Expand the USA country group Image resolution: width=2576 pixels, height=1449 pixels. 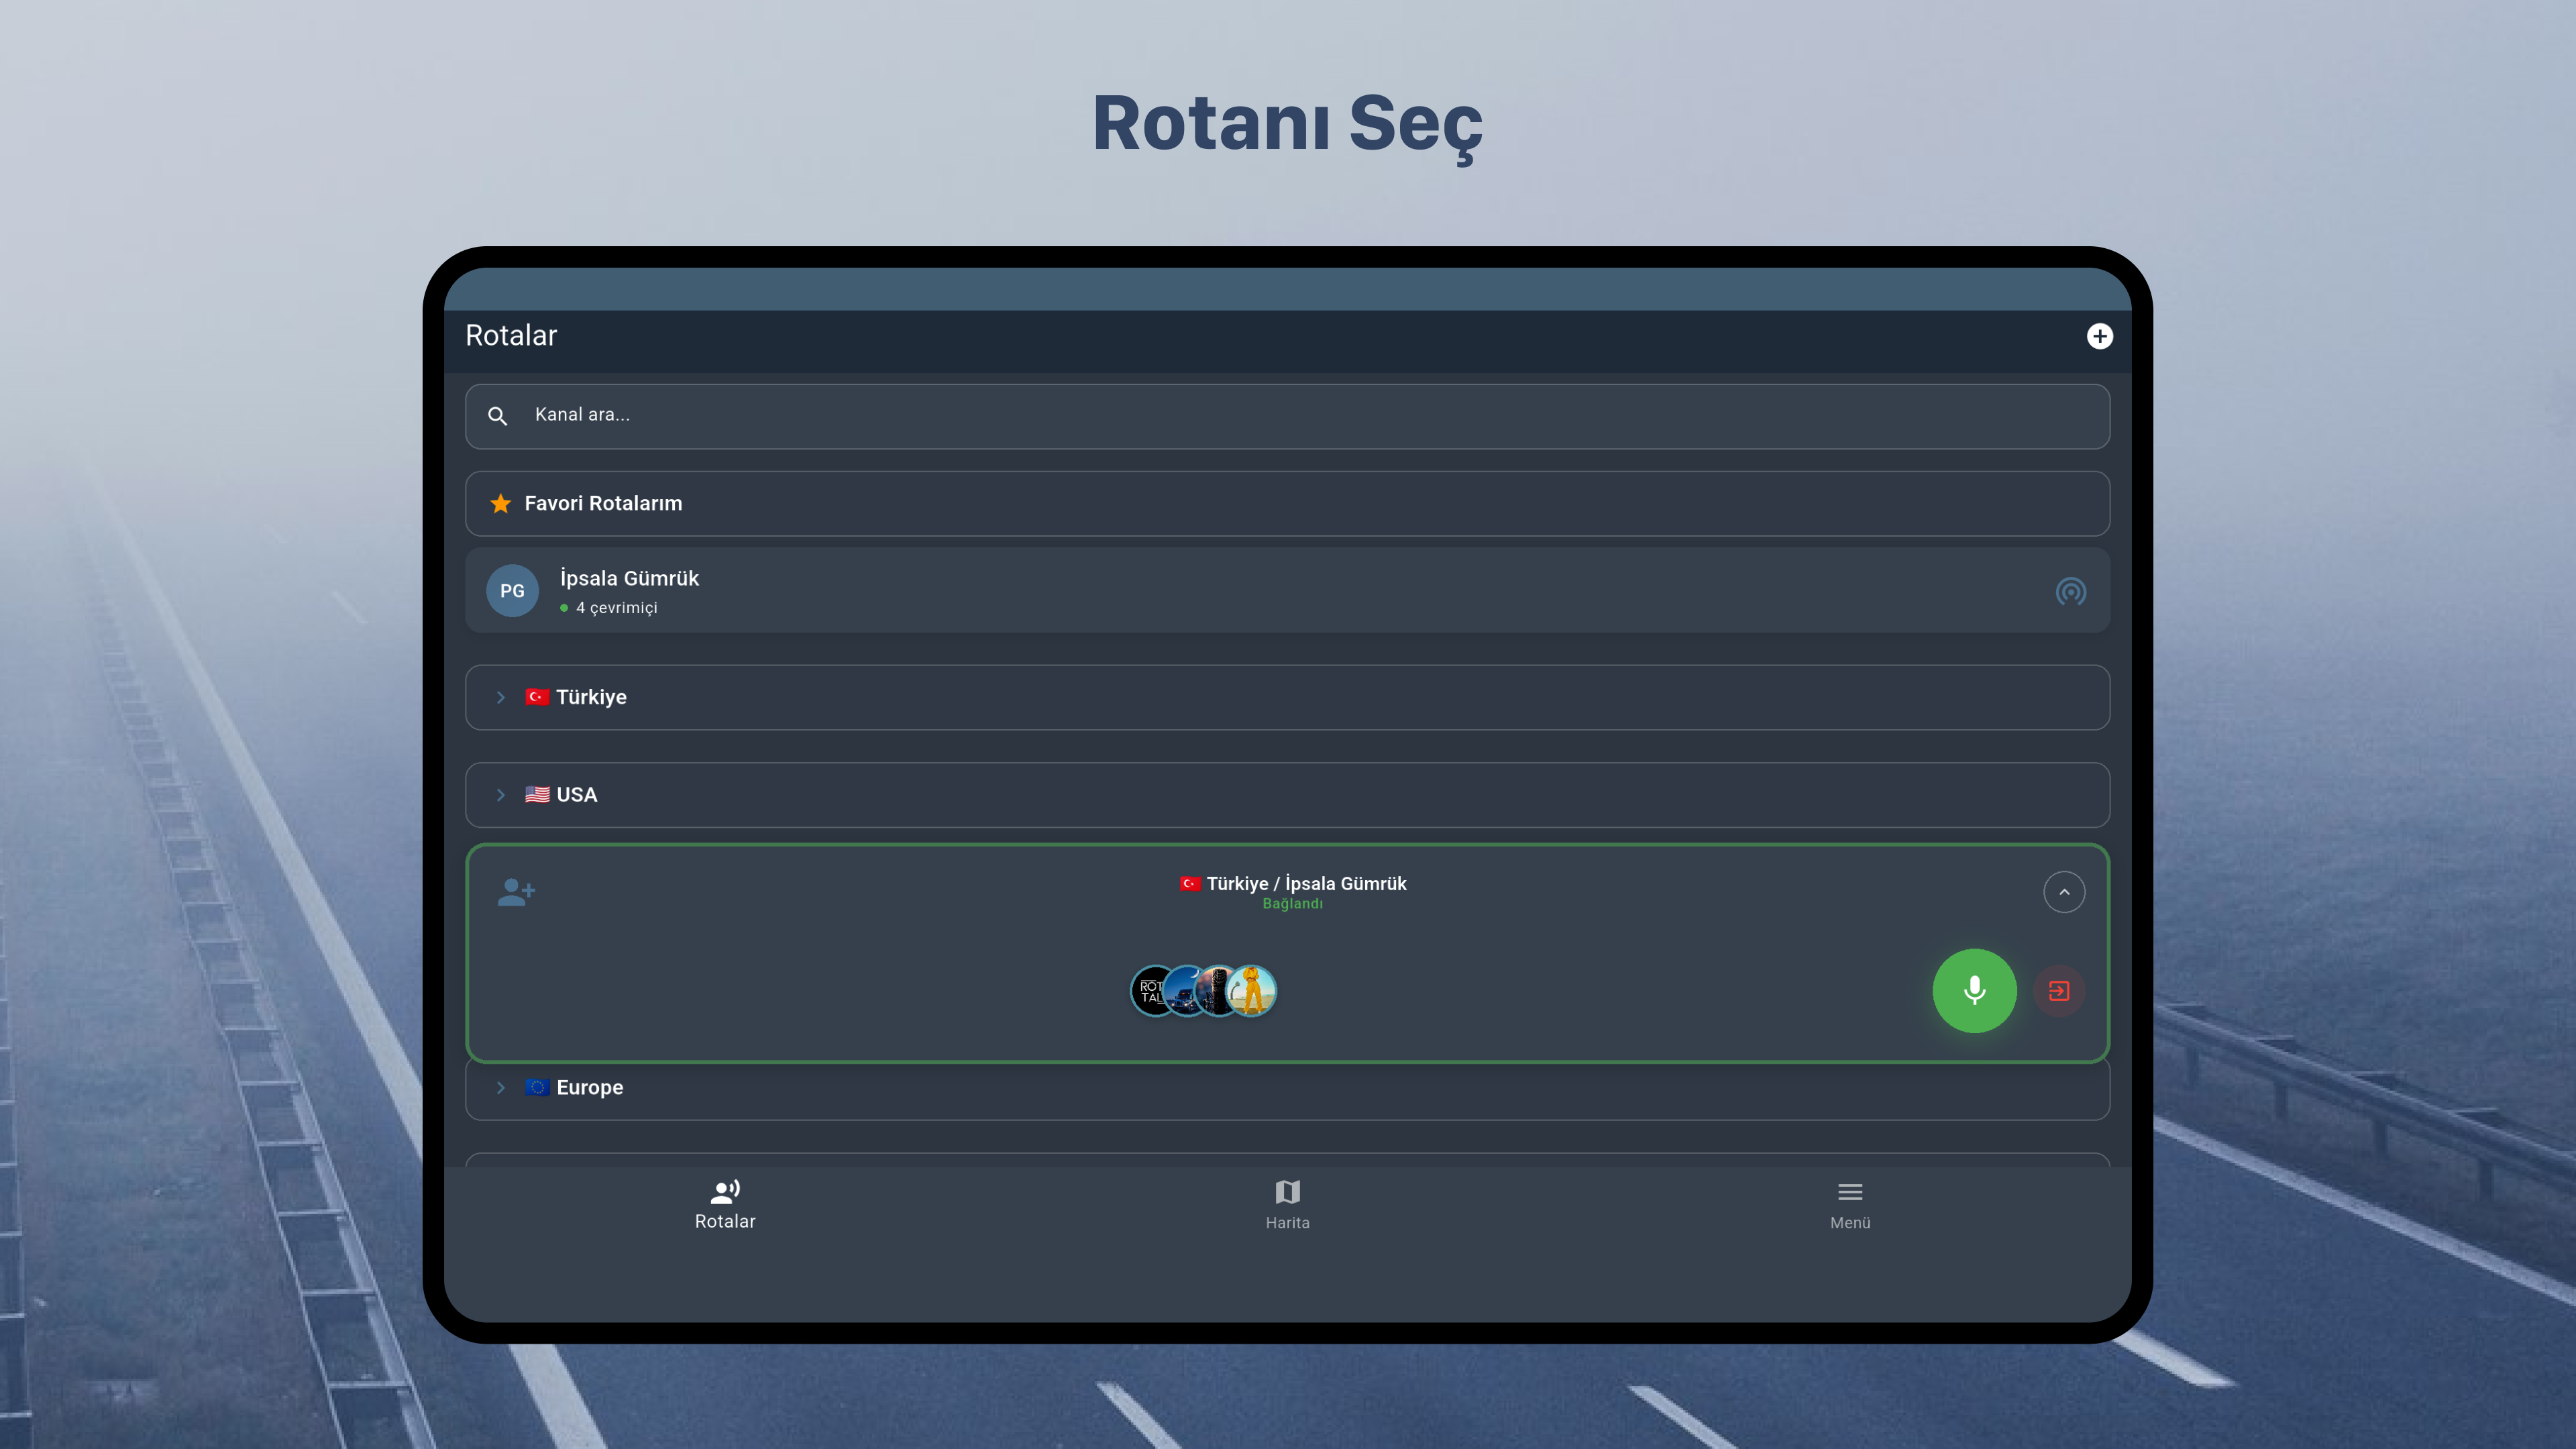click(x=501, y=795)
